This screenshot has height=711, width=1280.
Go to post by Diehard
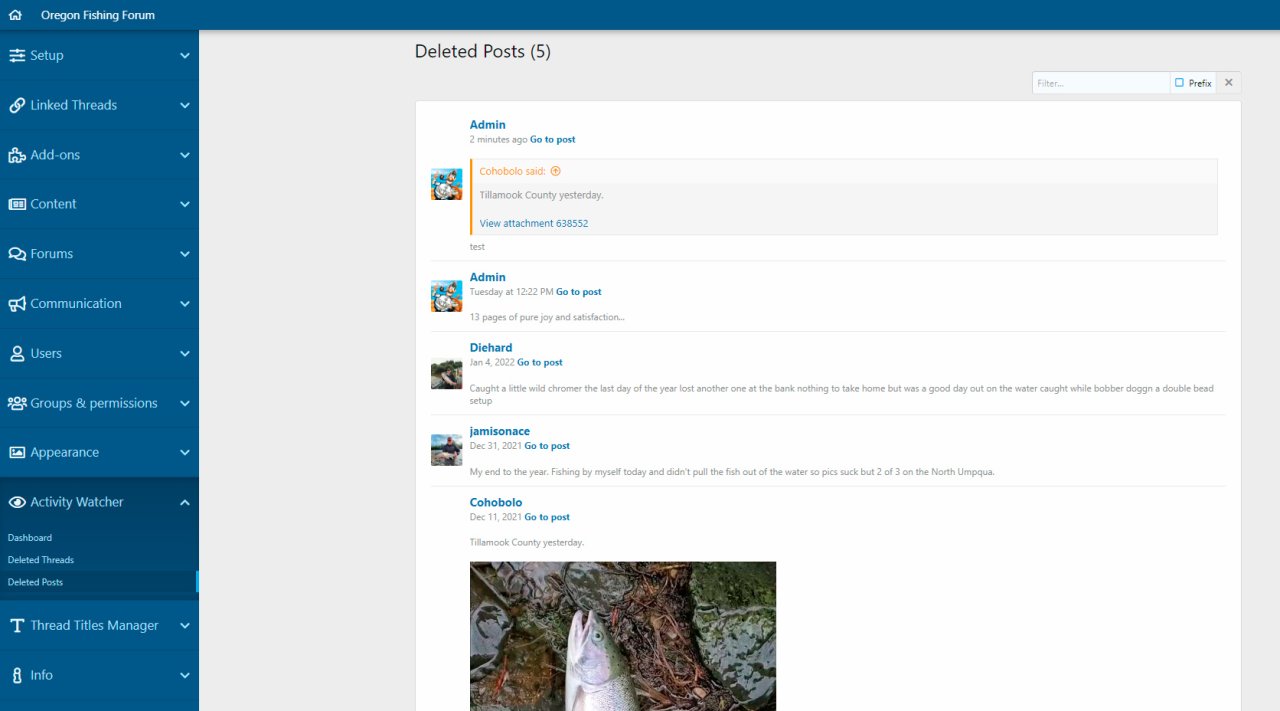(540, 363)
